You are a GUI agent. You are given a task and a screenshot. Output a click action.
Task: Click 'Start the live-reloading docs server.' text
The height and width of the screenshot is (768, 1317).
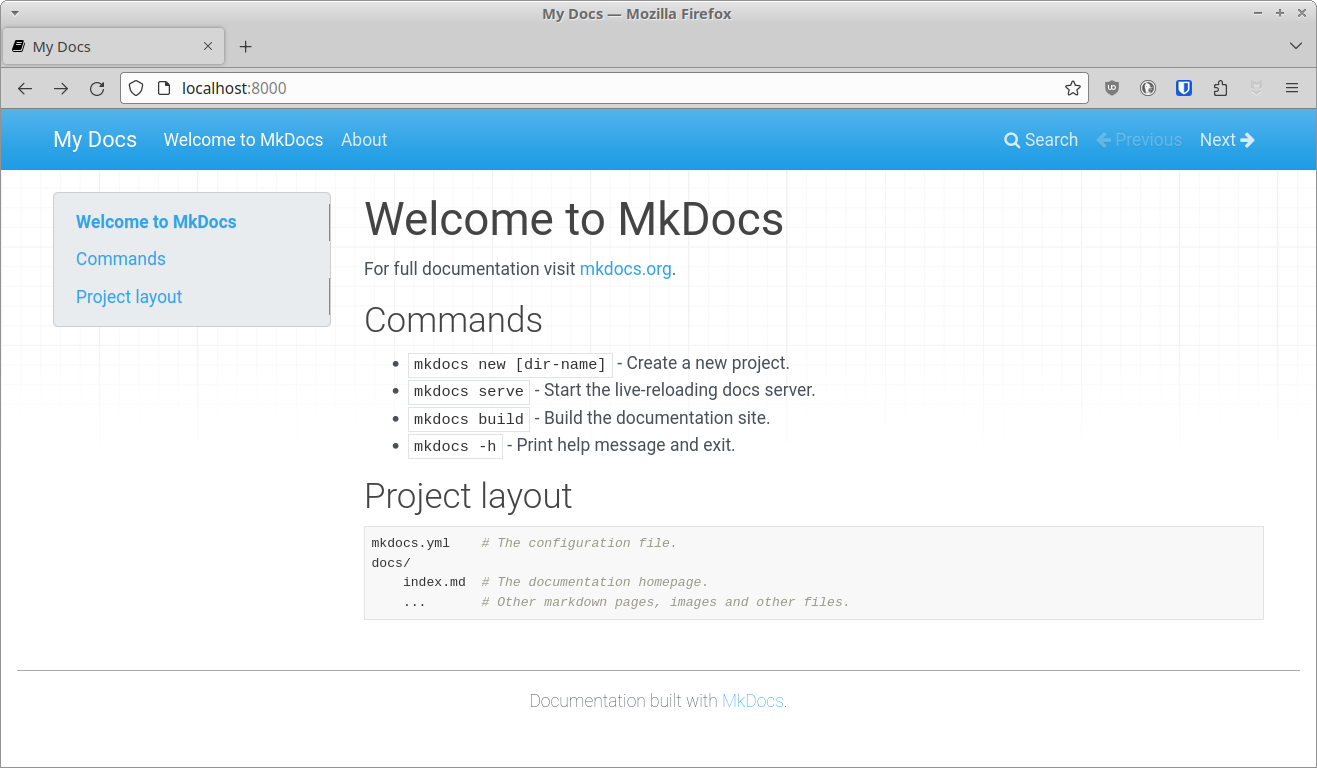[x=680, y=390]
